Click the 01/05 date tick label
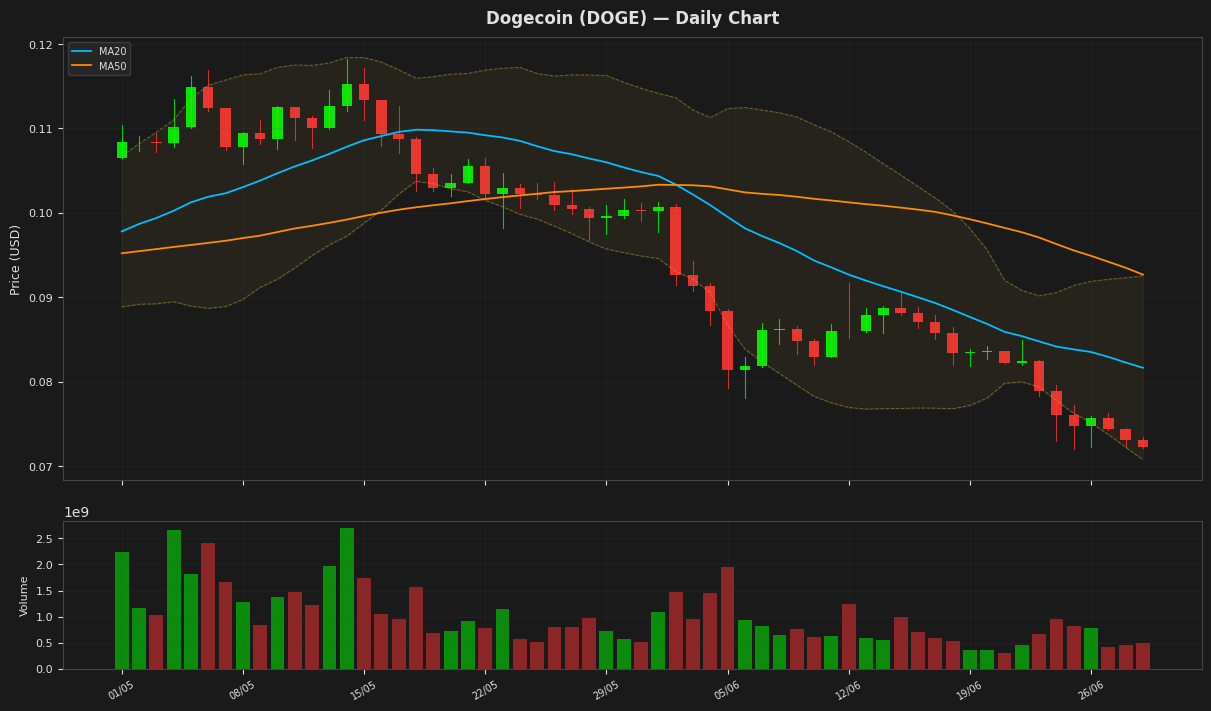Viewport: 1211px width, 711px height. [x=121, y=689]
